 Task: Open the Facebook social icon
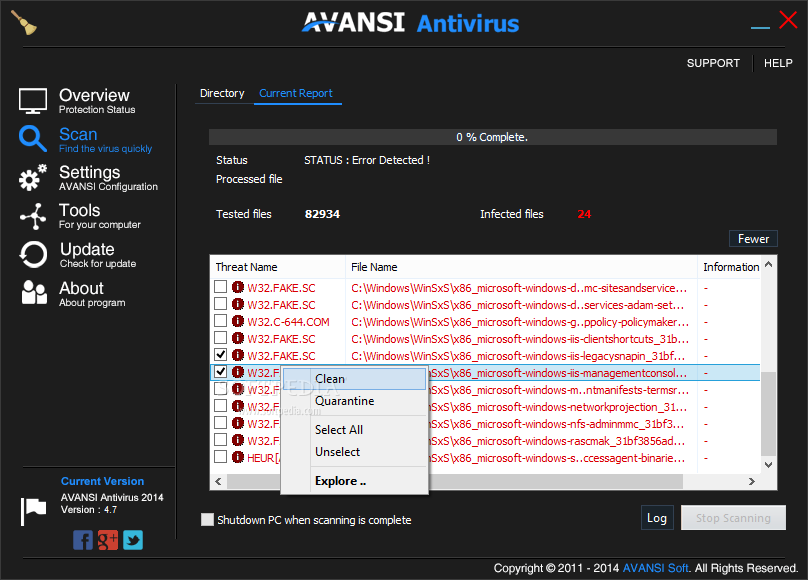[83, 540]
